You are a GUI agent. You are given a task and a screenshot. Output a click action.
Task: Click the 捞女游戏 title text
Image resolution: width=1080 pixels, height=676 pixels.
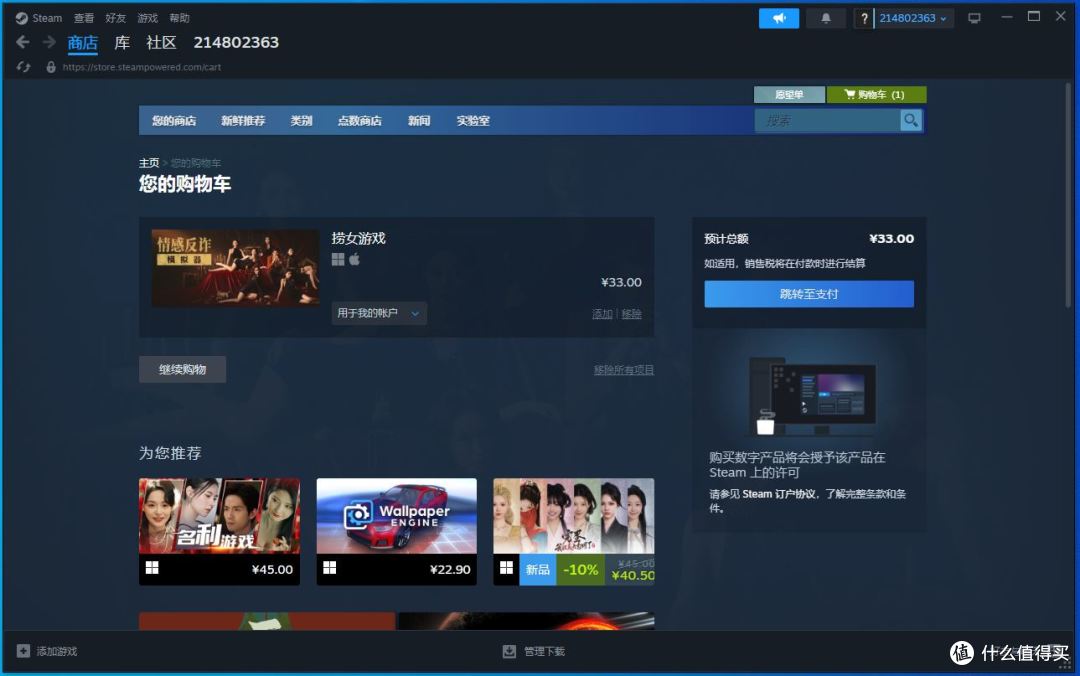[x=358, y=238]
